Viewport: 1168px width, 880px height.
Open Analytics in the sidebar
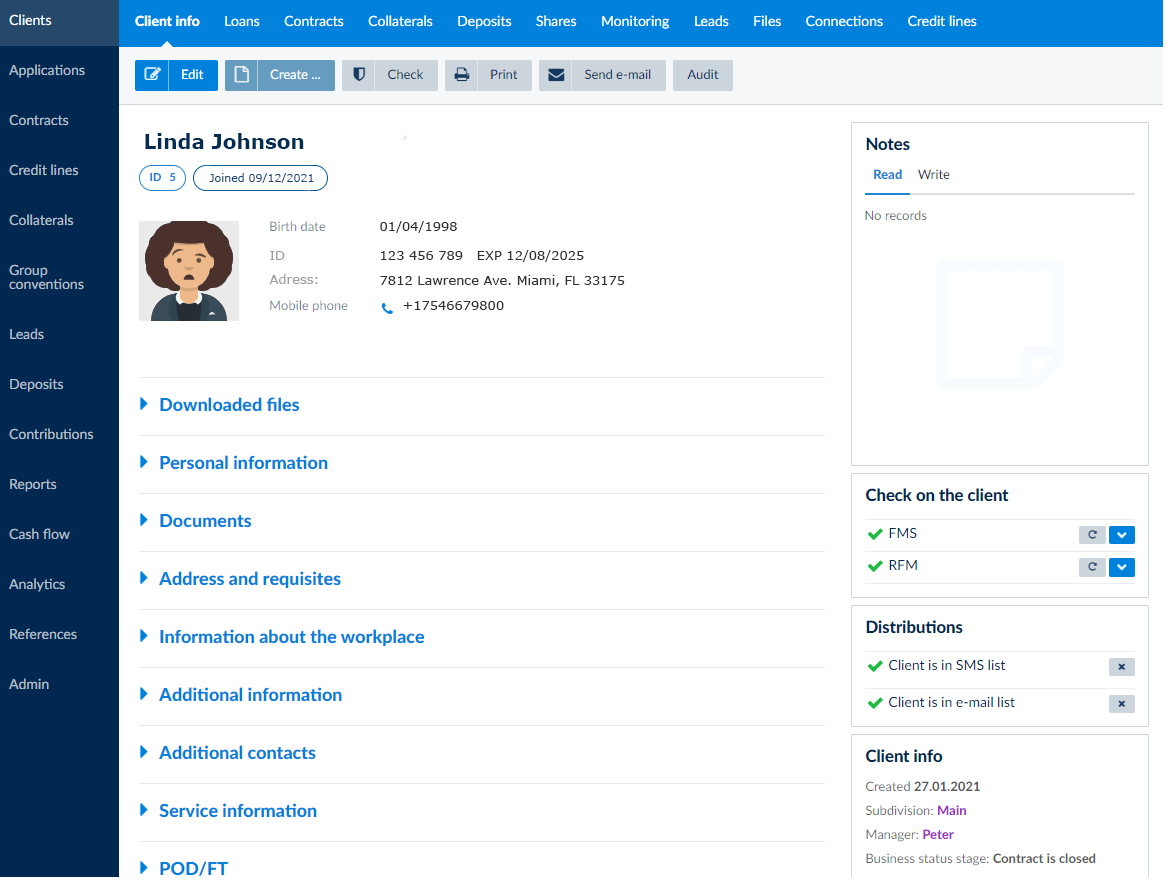coord(37,585)
